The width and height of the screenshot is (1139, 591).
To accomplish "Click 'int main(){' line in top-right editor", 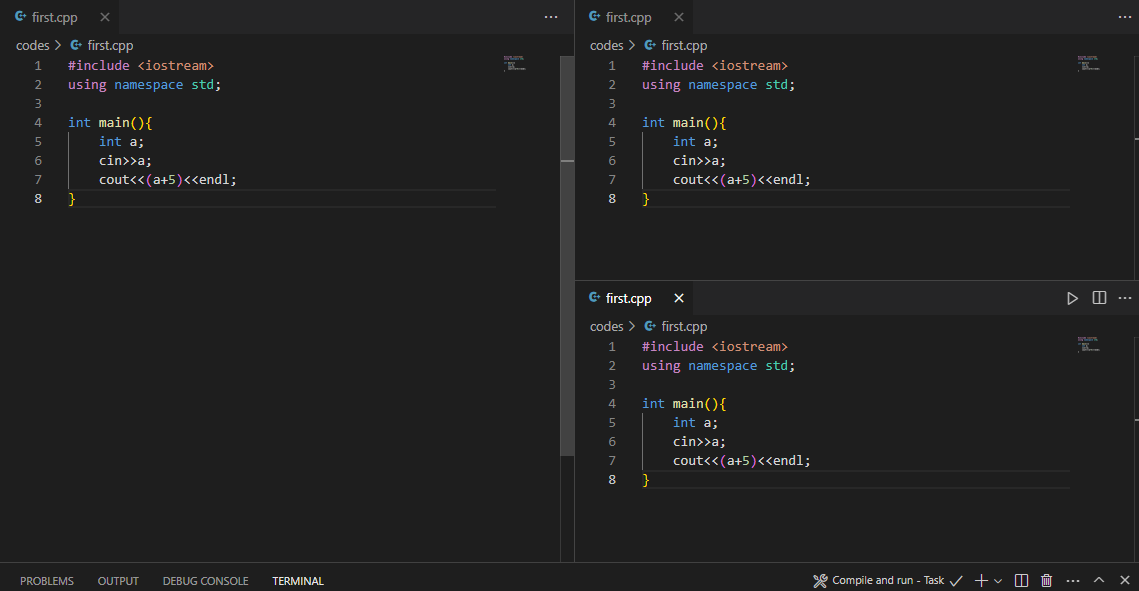I will click(684, 123).
